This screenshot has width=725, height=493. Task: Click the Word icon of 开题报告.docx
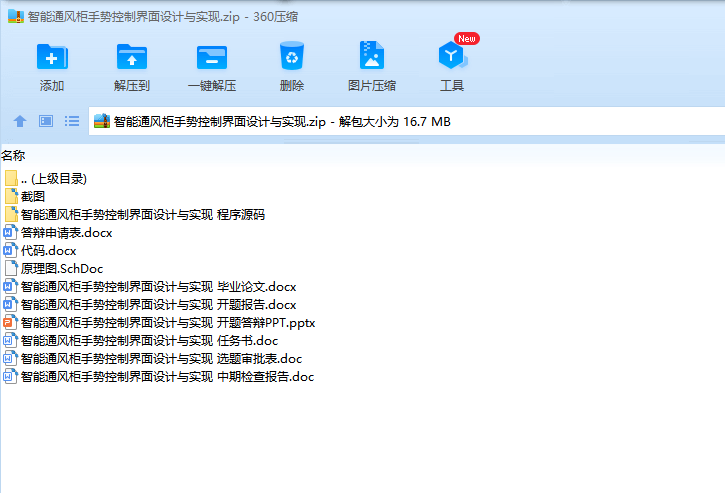click(x=10, y=305)
